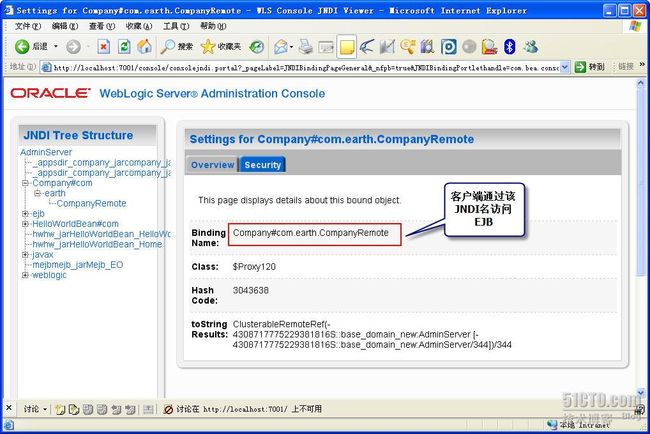
Task: Click the status bar Intranet zone indicator
Action: coord(580,425)
